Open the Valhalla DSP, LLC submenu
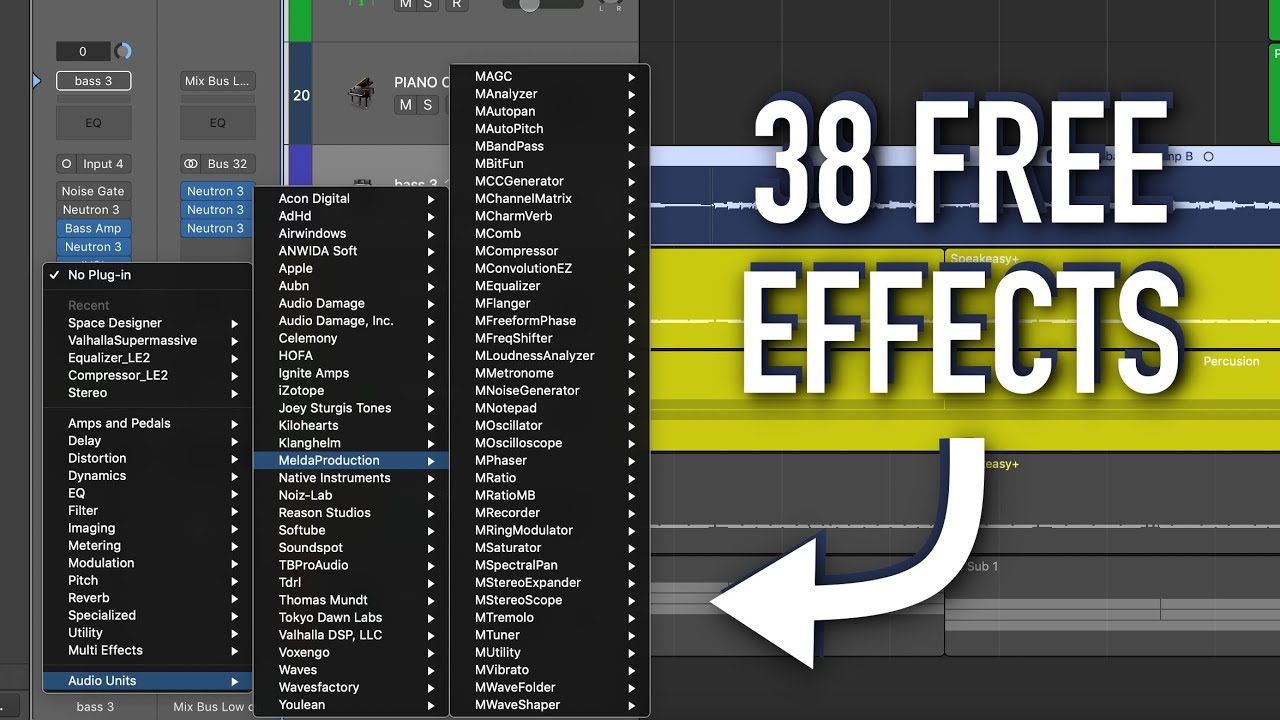Image resolution: width=1280 pixels, height=720 pixels. click(x=351, y=635)
